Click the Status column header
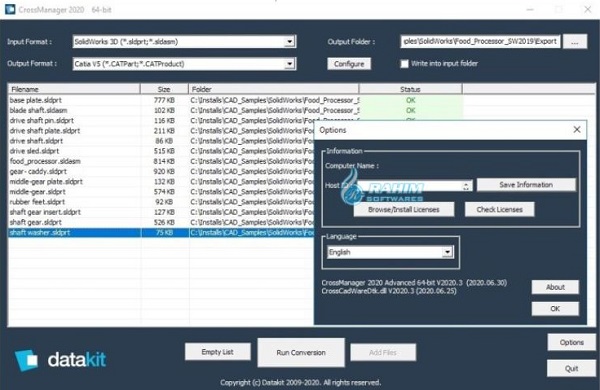 click(x=410, y=89)
